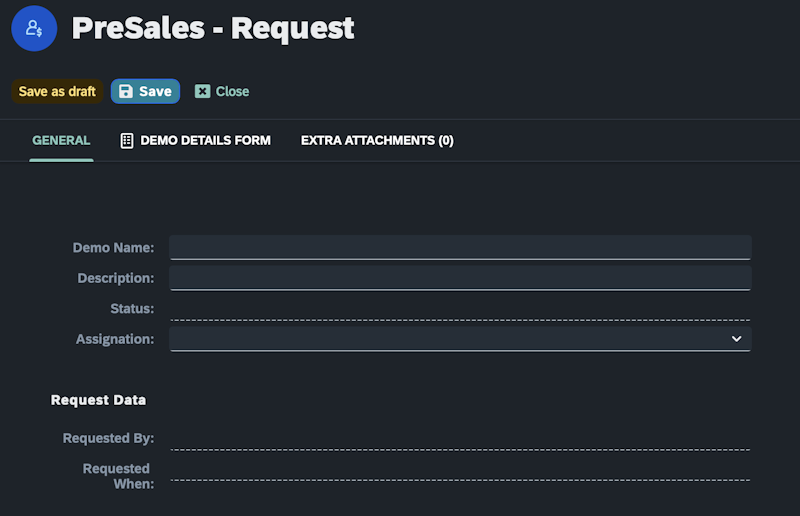The height and width of the screenshot is (516, 800).
Task: Click the X icon beside Close
Action: [202, 91]
